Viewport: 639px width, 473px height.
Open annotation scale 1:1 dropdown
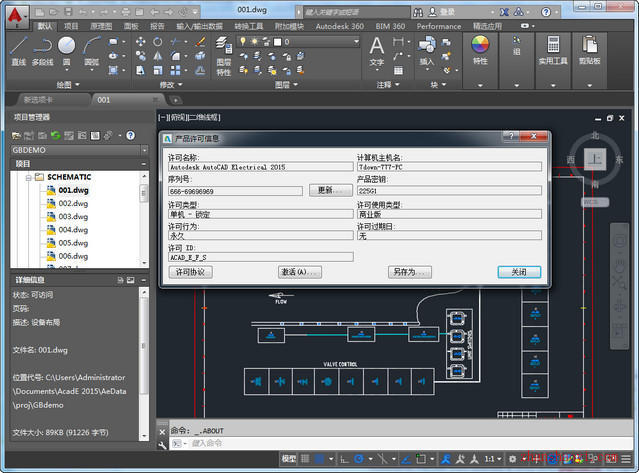[x=493, y=459]
